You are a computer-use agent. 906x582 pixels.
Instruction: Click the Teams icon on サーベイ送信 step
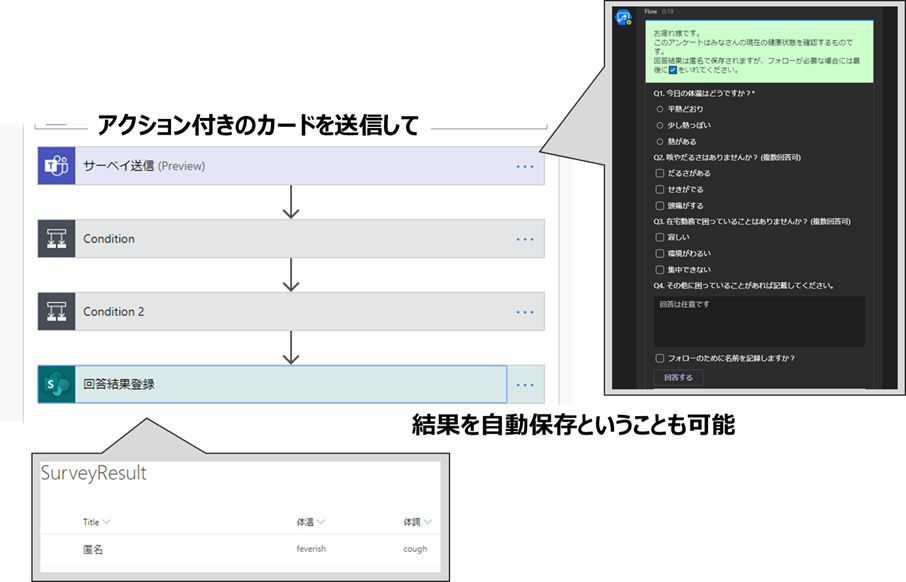click(56, 165)
